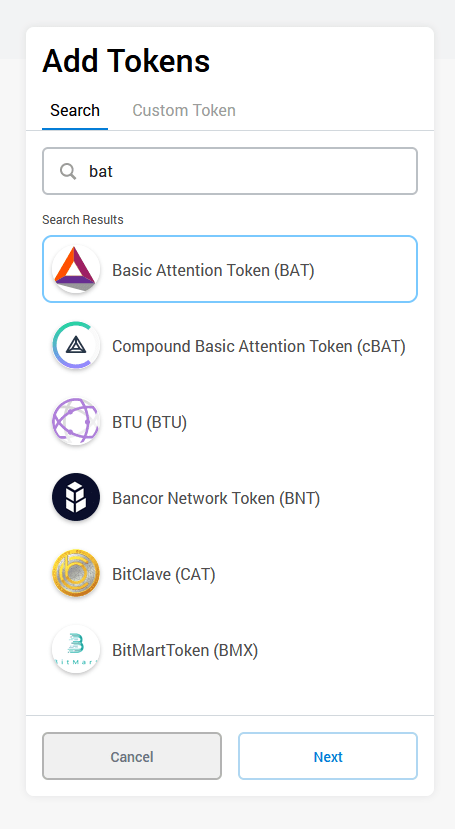Choose BitMartToken (BMX) result text
Image resolution: width=455 pixels, height=829 pixels.
click(185, 650)
